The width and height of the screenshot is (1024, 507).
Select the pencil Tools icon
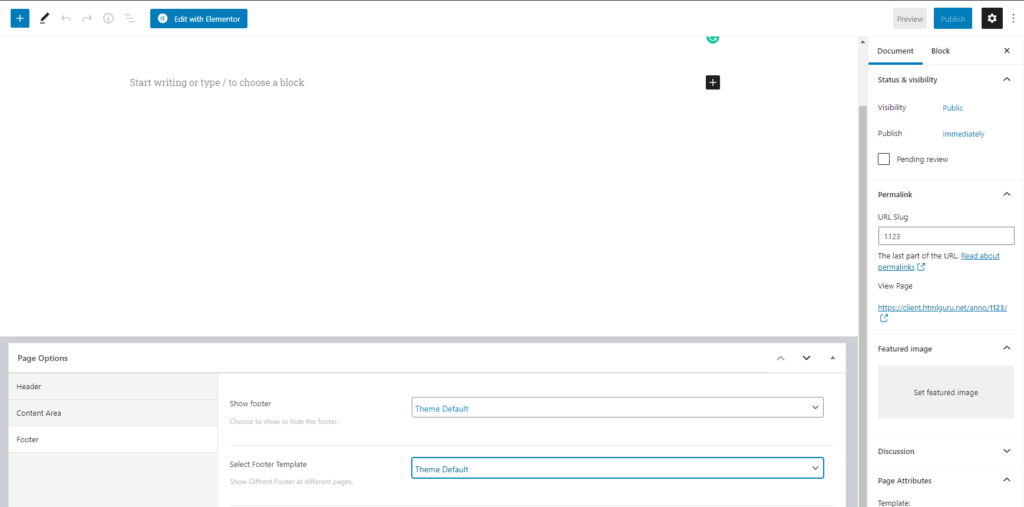[44, 18]
